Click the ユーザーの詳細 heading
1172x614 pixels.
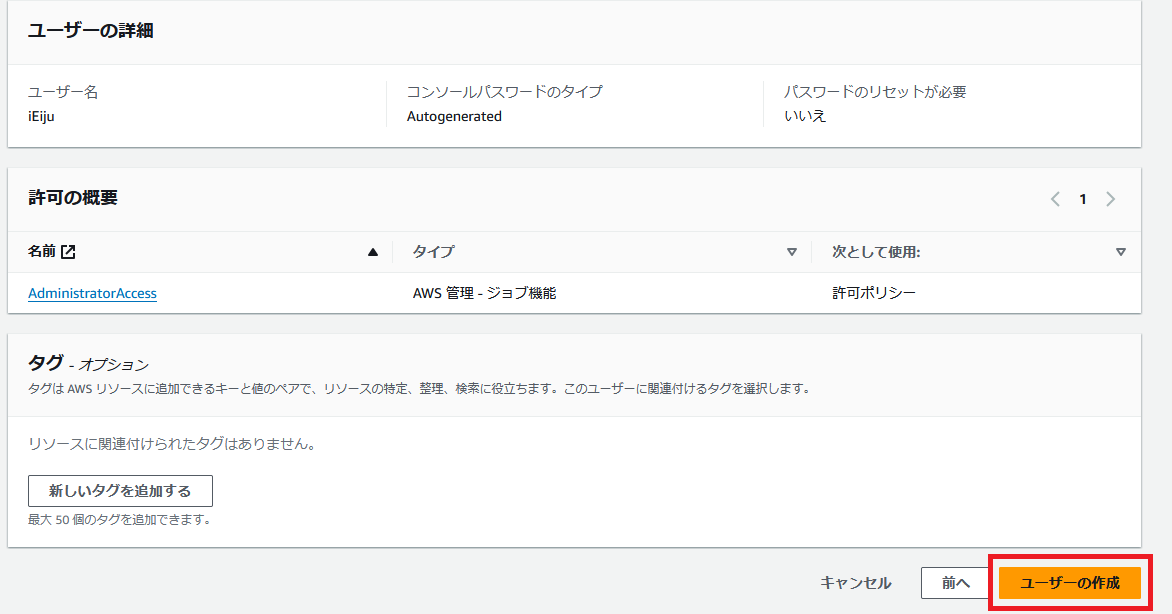(90, 31)
